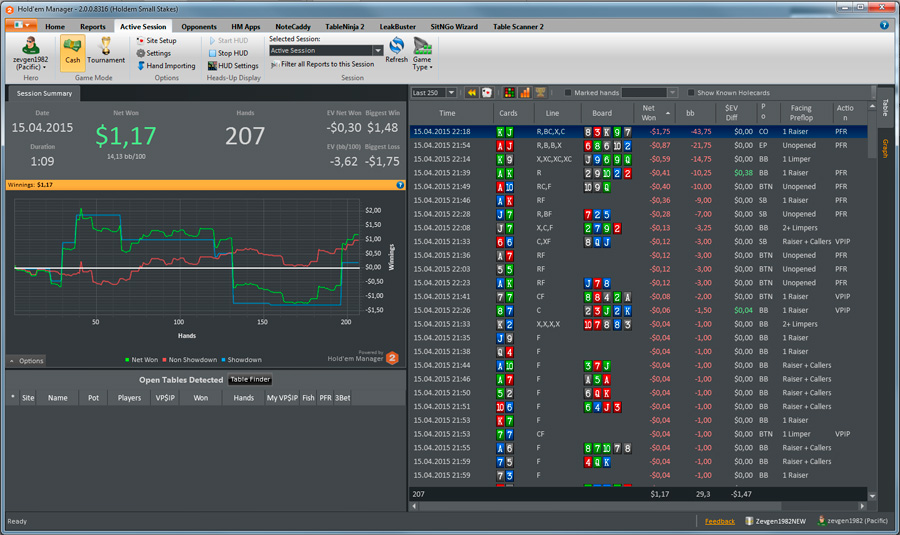Click Stop HUD
Screen dimensions: 900x535
coord(228,53)
